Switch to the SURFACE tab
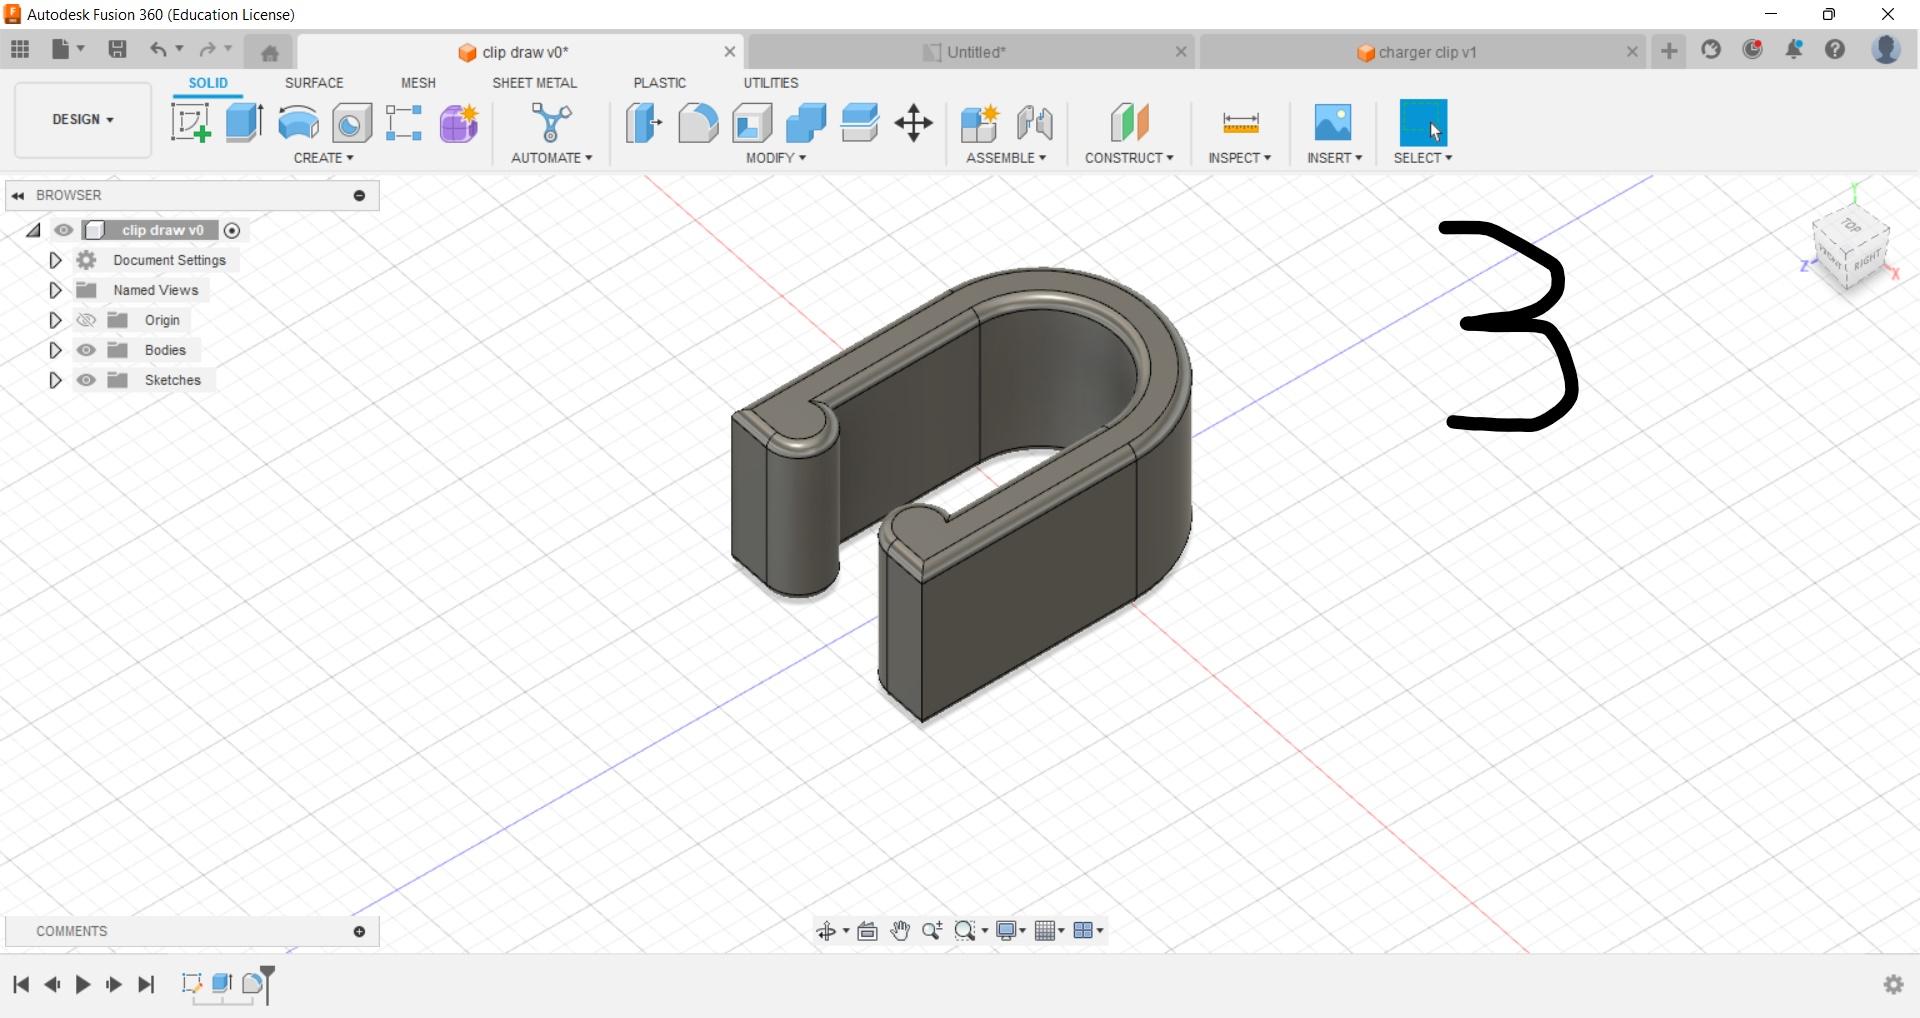The image size is (1920, 1018). tap(314, 83)
